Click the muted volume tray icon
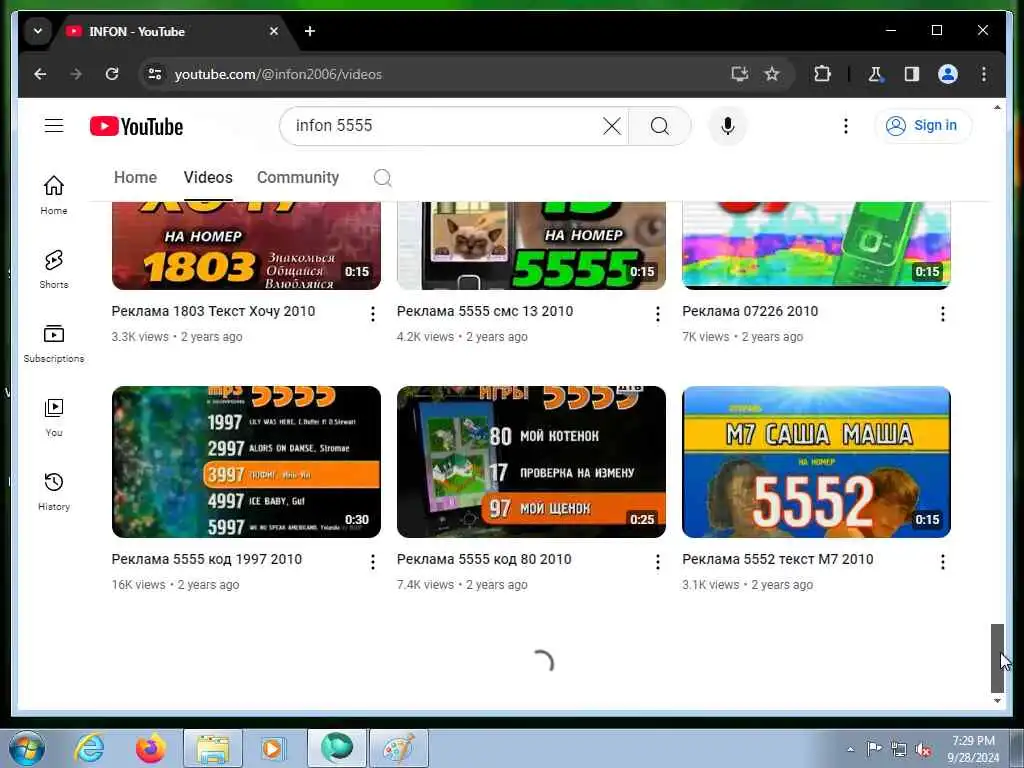 point(923,749)
